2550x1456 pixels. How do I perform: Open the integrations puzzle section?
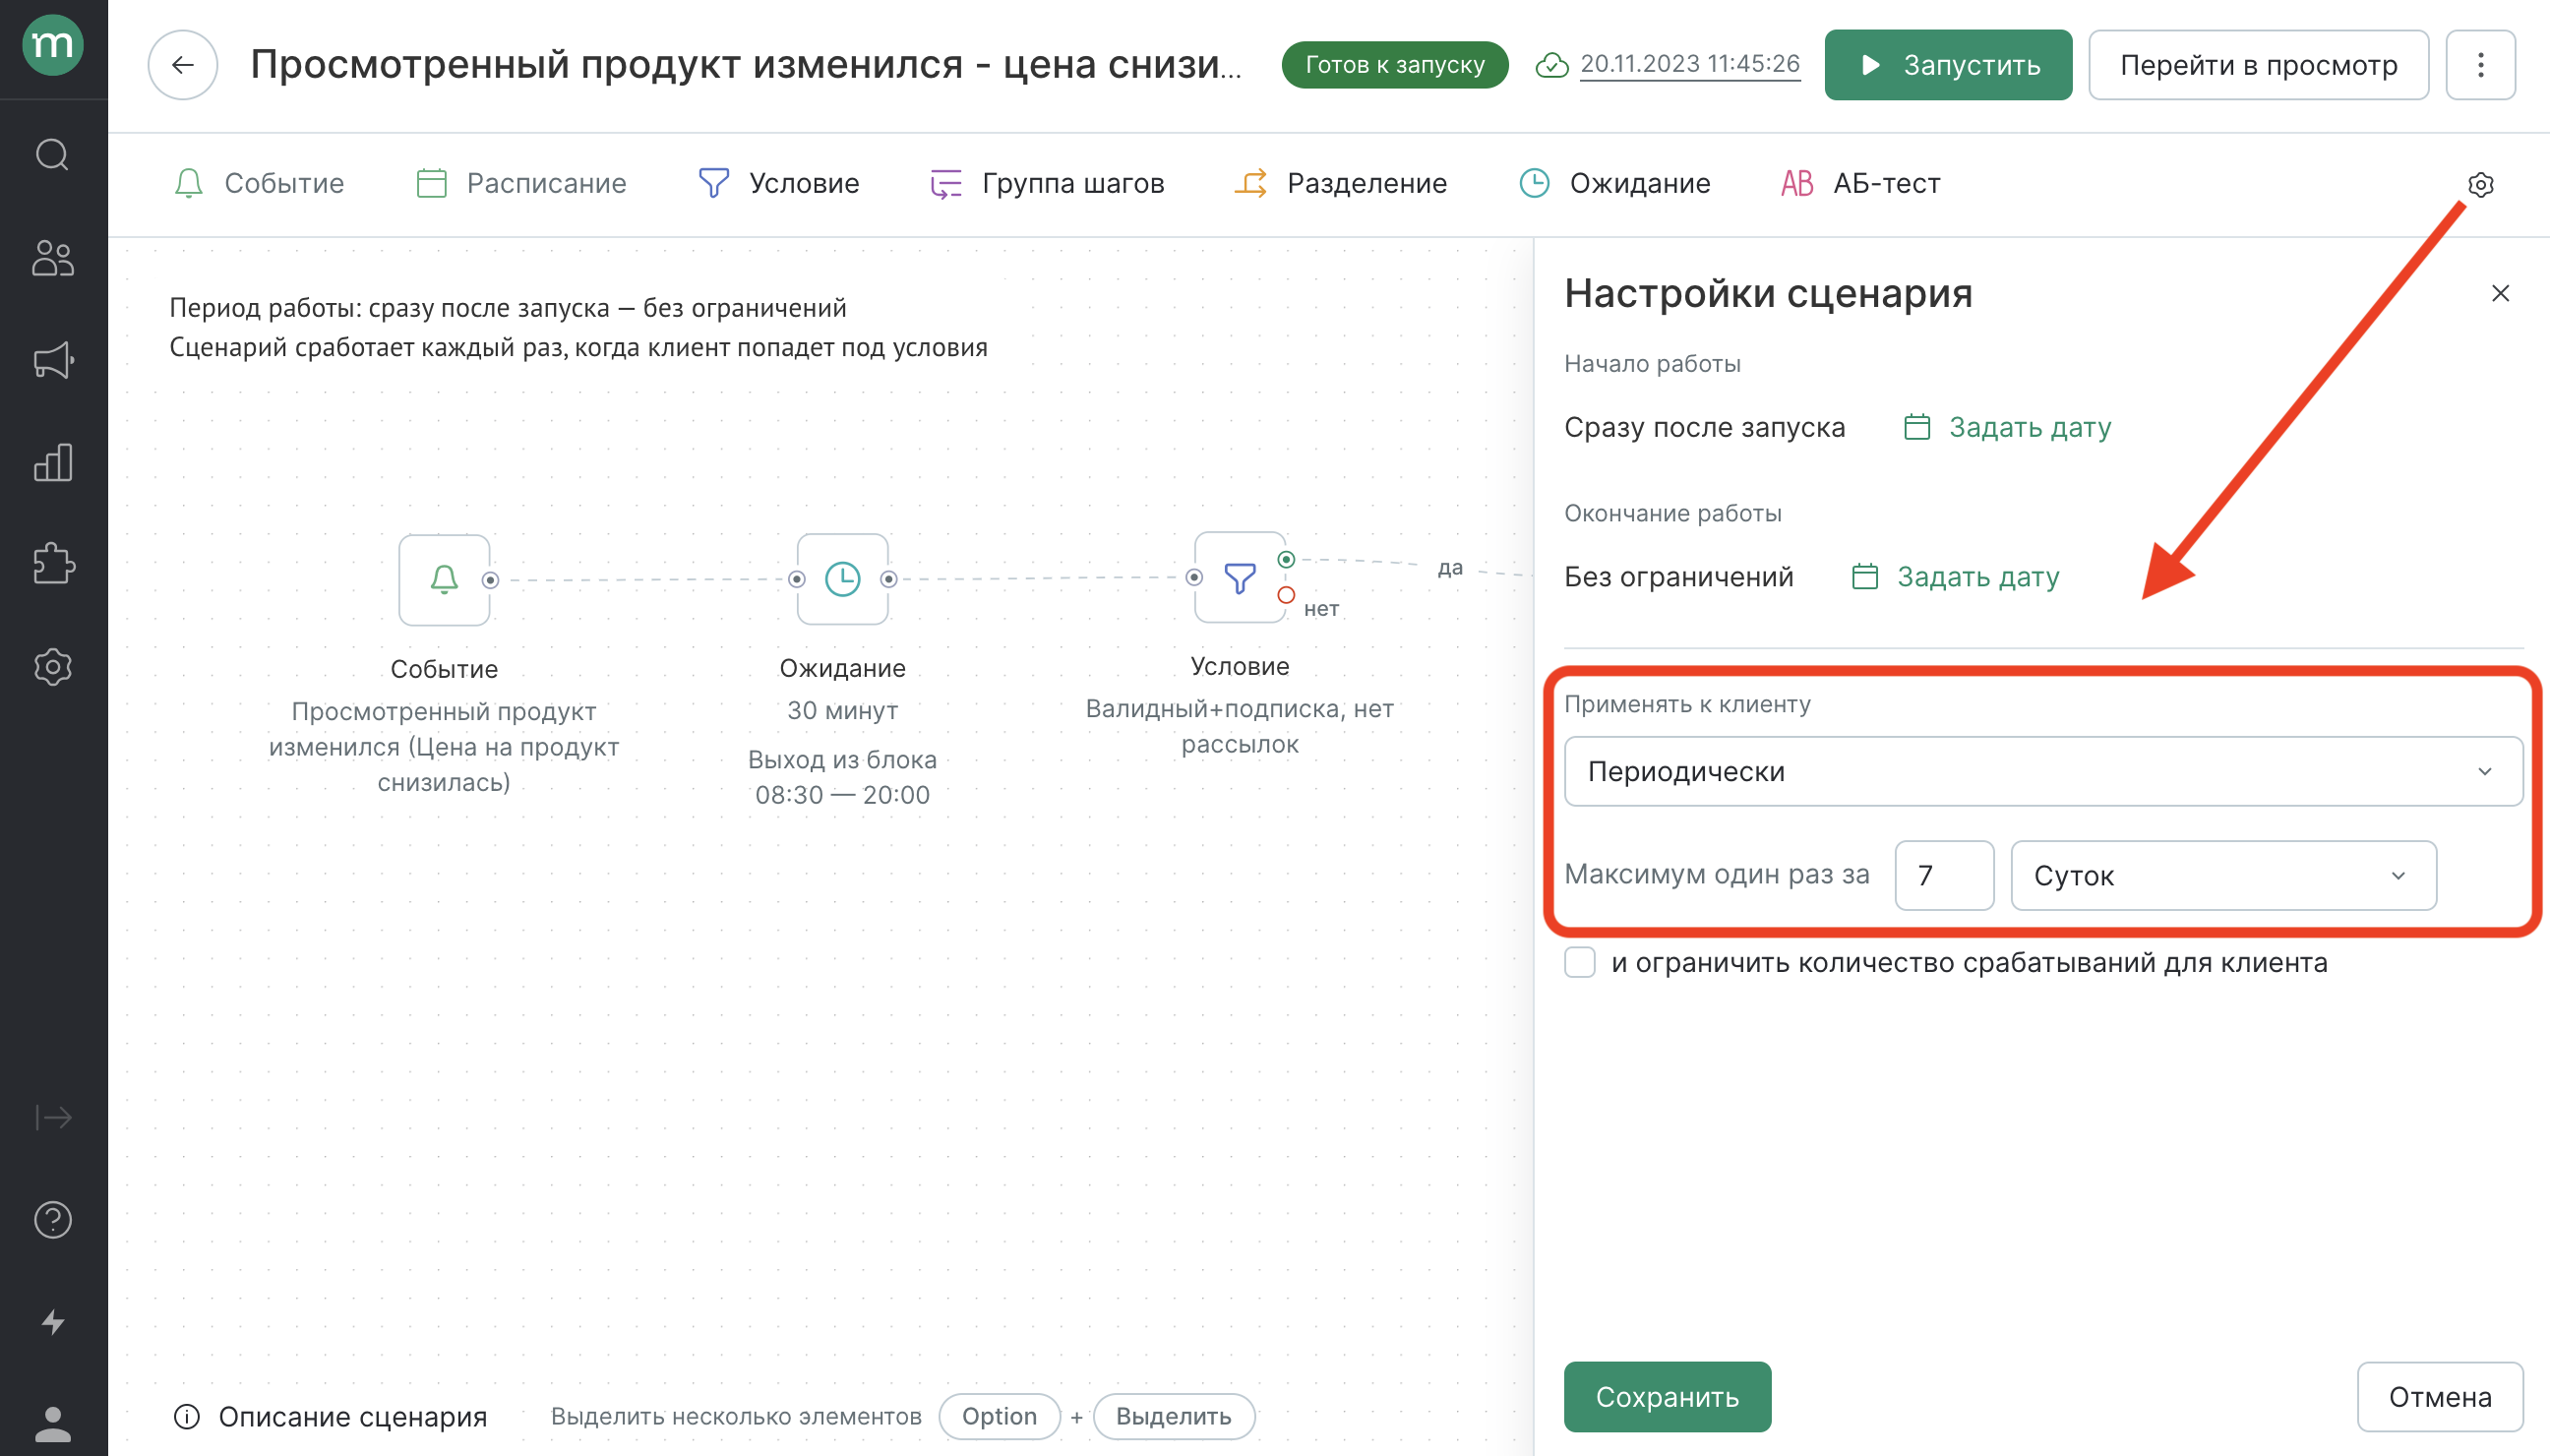click(52, 564)
